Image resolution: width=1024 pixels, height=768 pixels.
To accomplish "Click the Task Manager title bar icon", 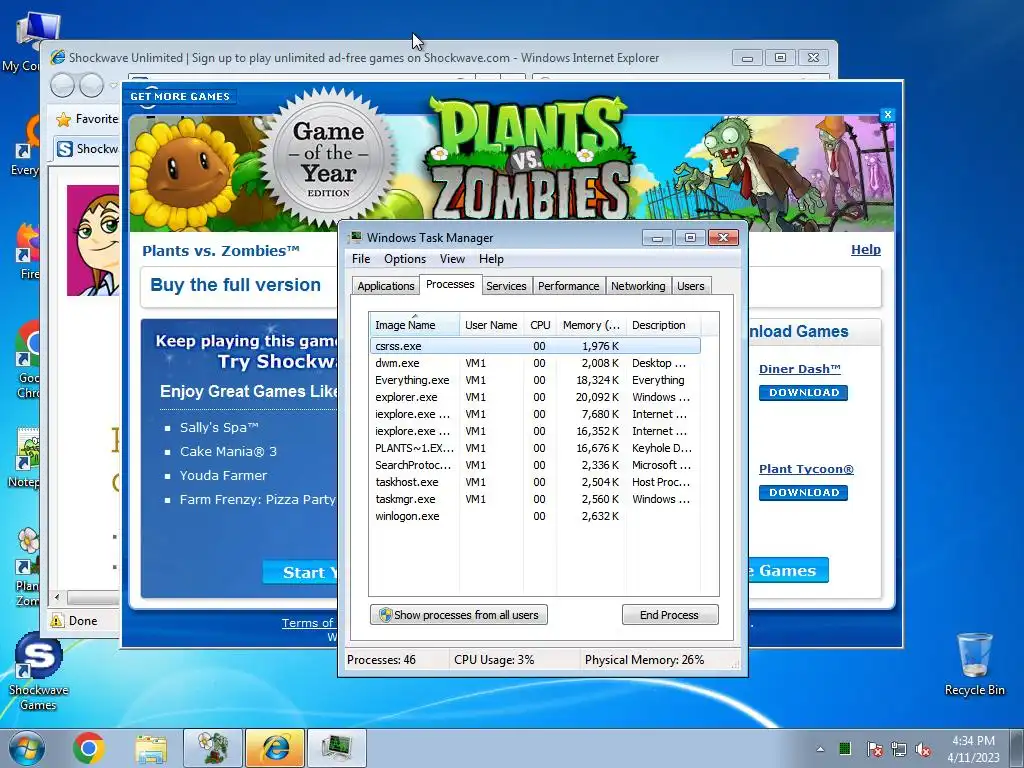I will 355,238.
